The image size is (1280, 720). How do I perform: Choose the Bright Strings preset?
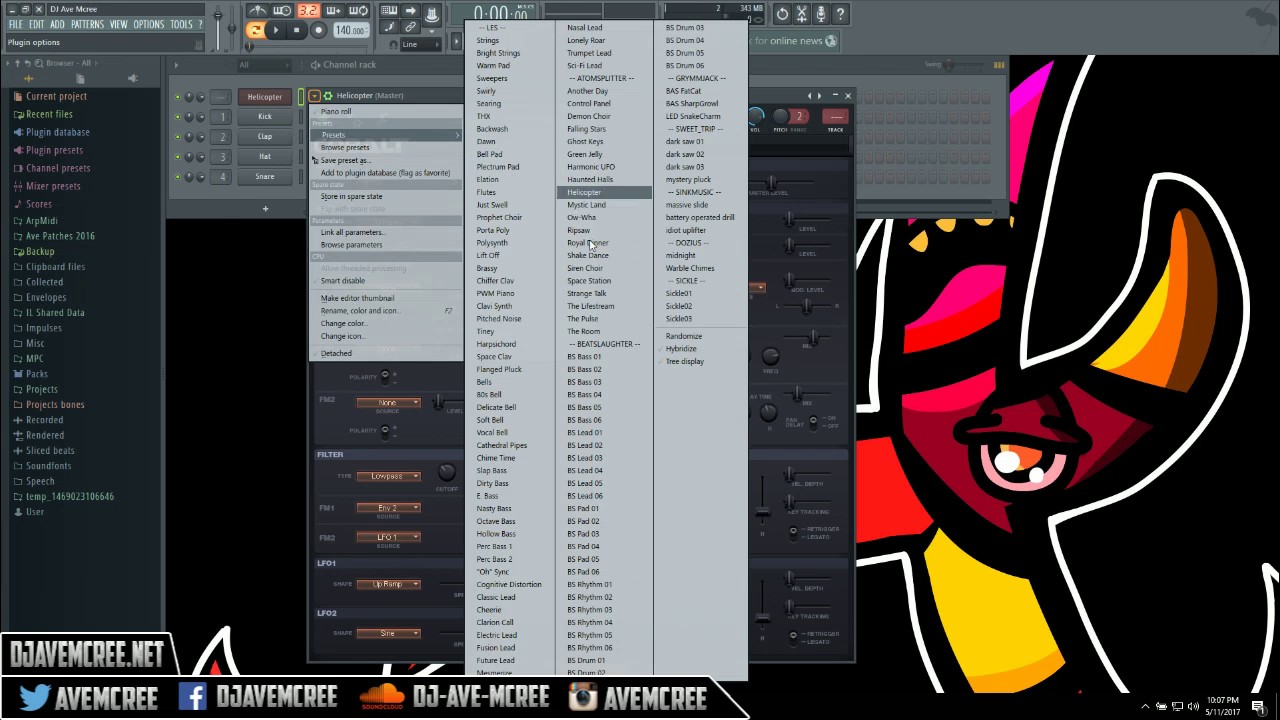click(x=498, y=53)
